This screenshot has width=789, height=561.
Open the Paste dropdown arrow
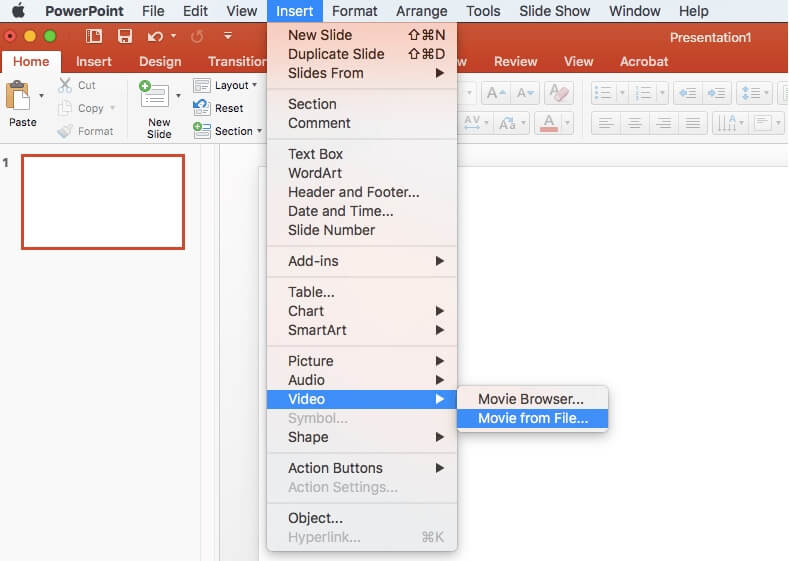[x=41, y=95]
